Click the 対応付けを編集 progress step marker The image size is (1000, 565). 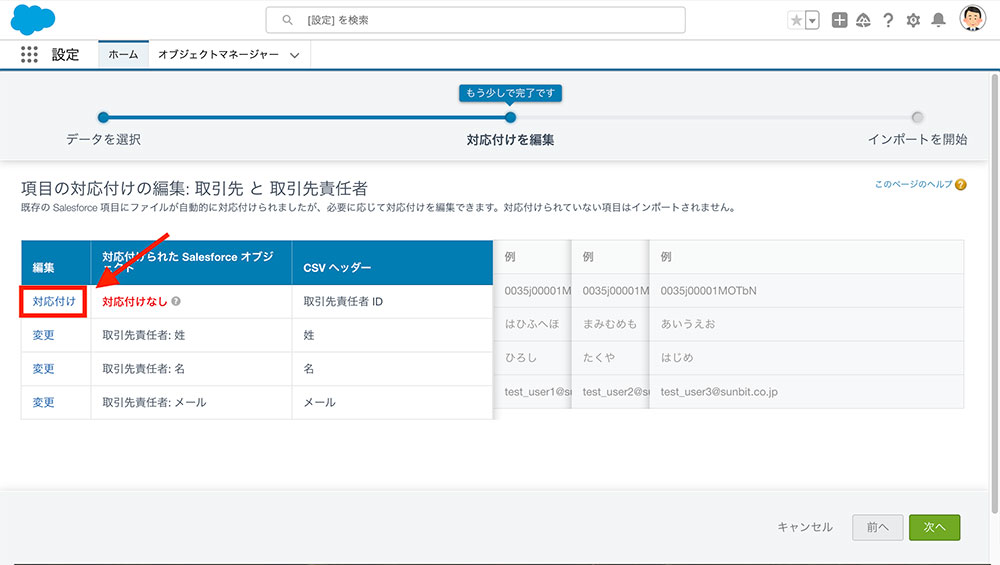point(510,117)
